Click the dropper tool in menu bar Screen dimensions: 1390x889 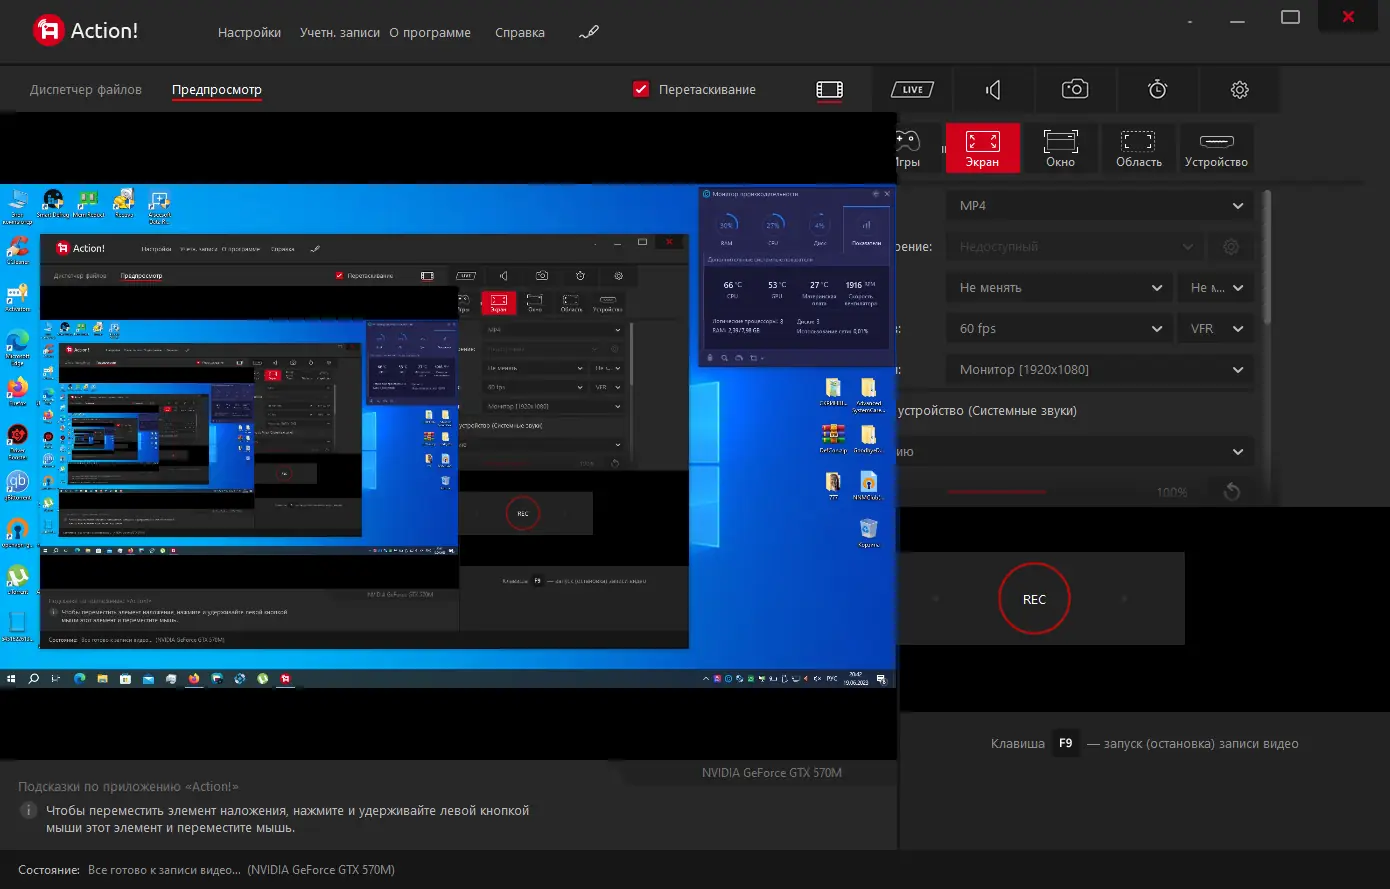pos(589,33)
